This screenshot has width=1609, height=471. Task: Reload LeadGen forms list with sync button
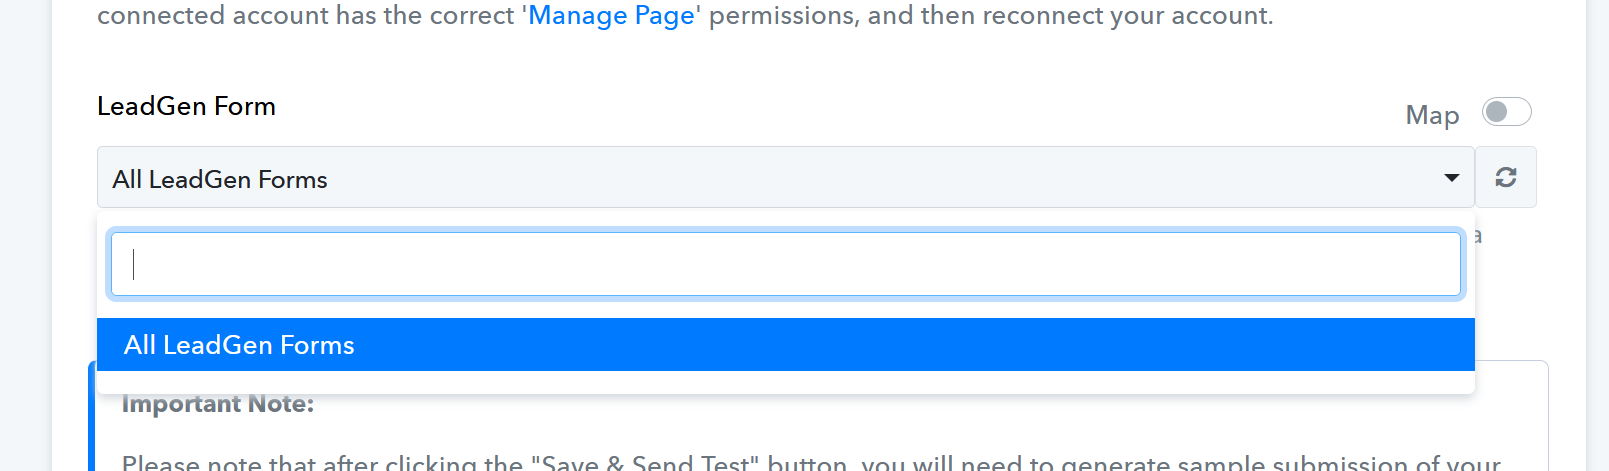point(1506,177)
